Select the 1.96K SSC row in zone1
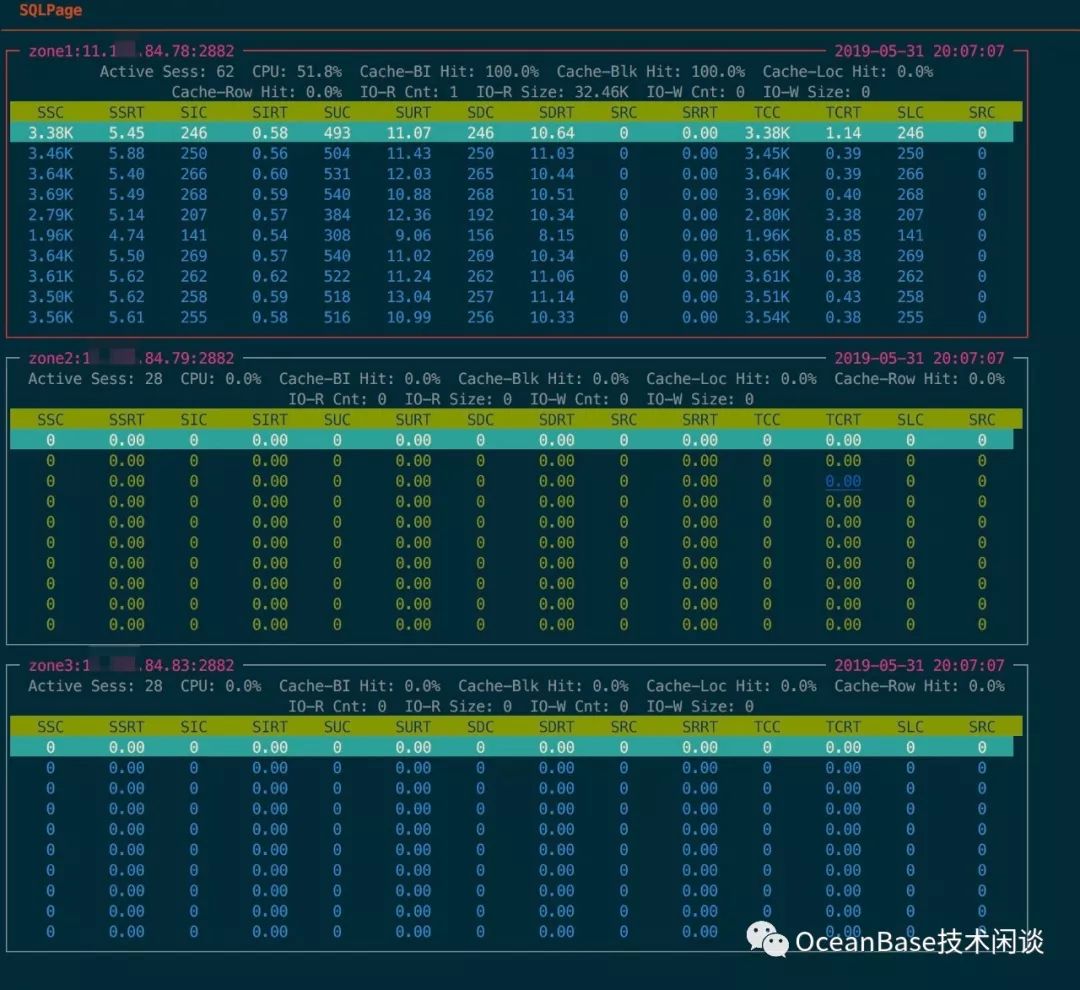1080x990 pixels. pyautogui.click(x=511, y=236)
